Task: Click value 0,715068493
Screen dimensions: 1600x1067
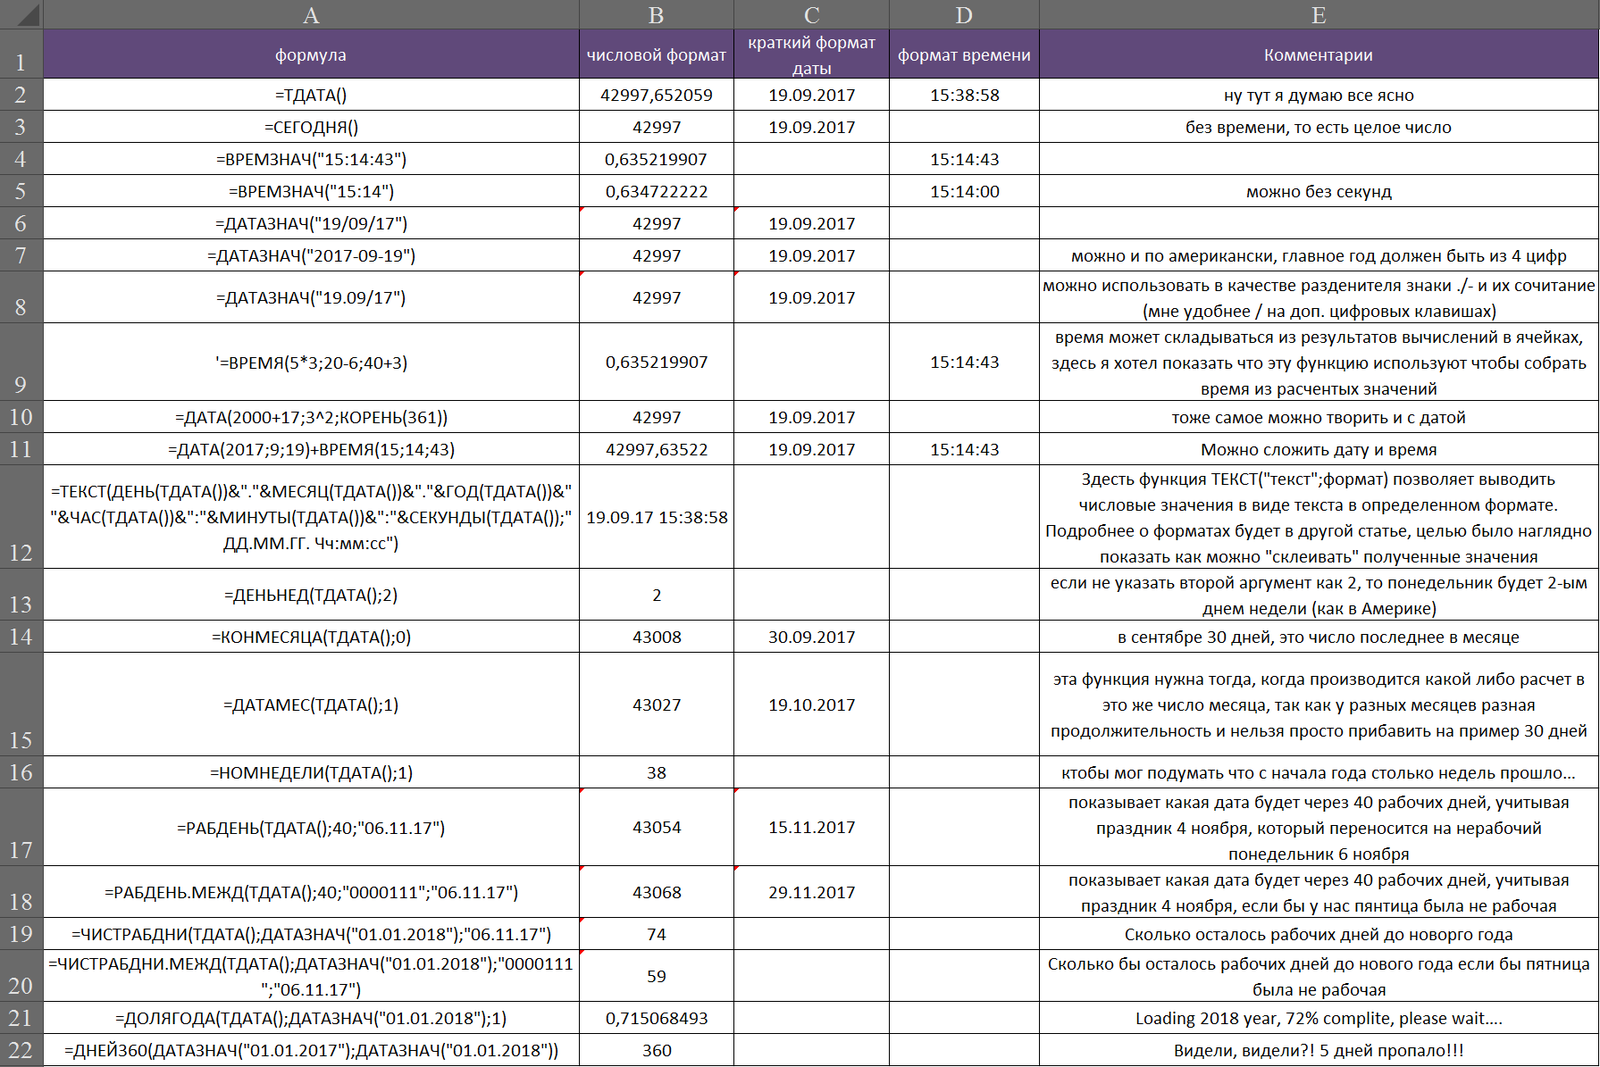Action: 656,1018
